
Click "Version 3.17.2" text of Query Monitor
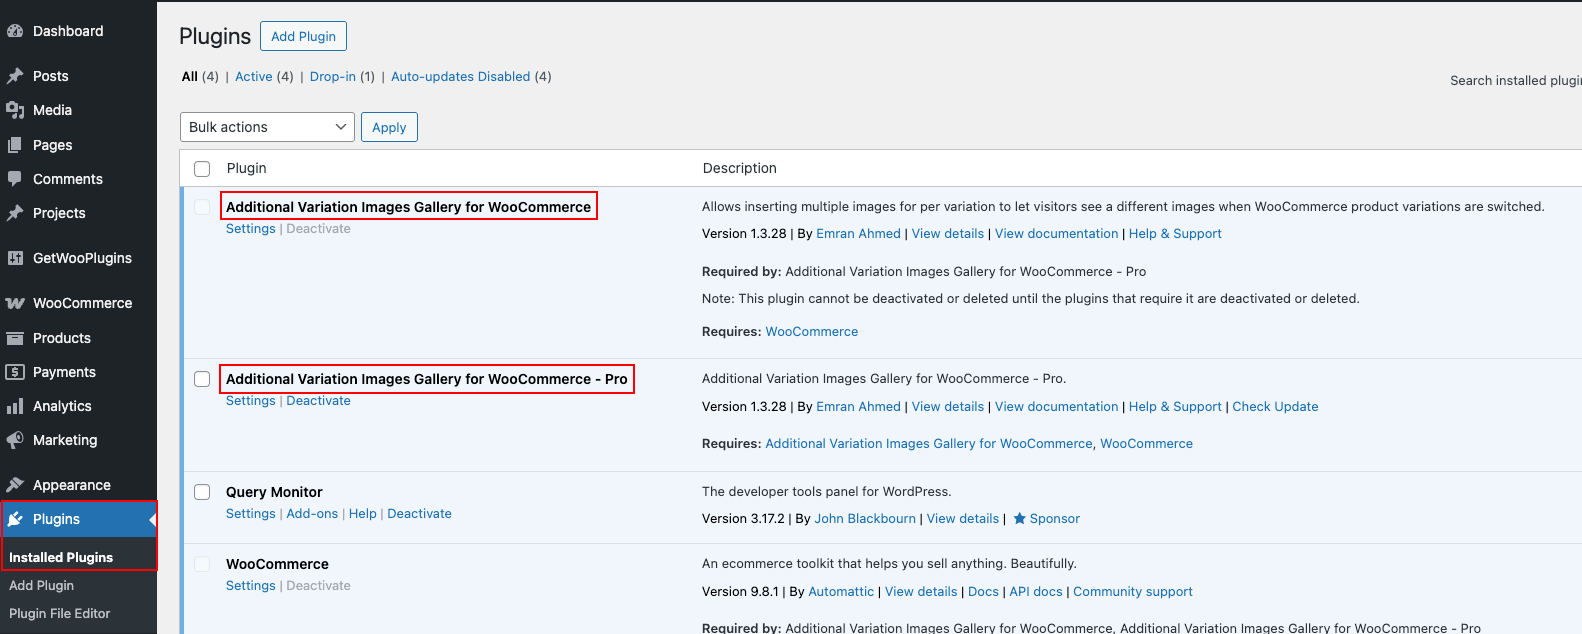[743, 518]
